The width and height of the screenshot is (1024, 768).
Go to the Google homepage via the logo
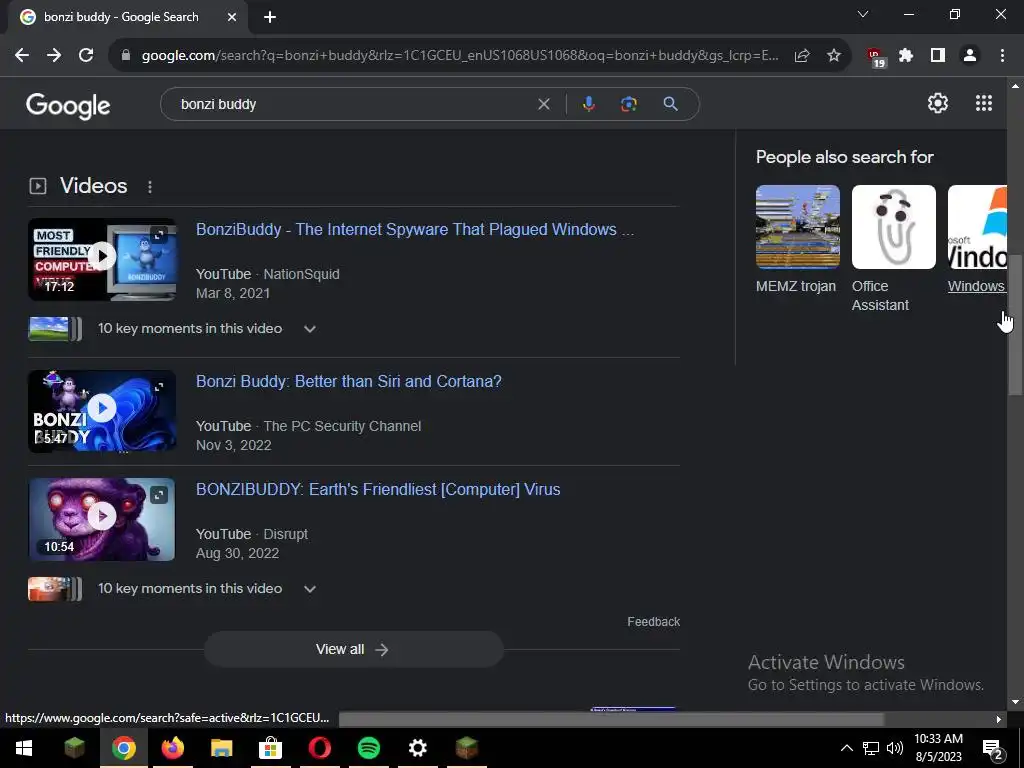coord(68,105)
